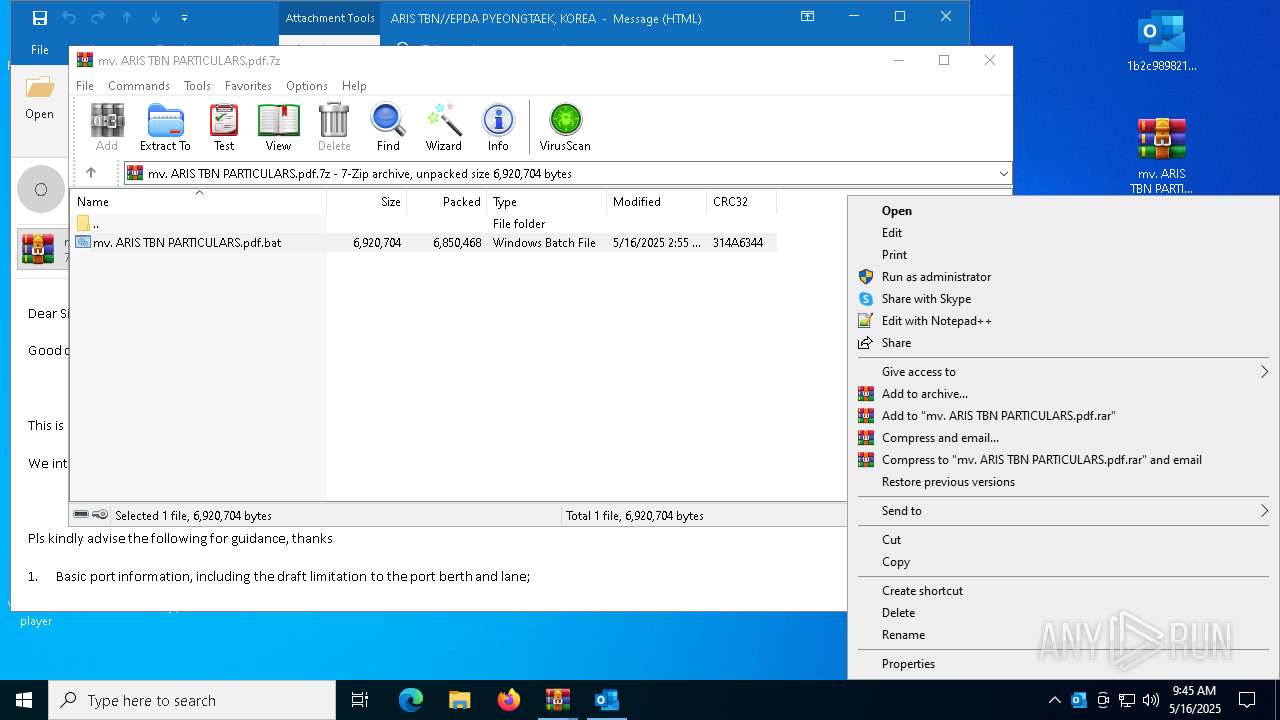Launch Microsoft Edge from the taskbar

(411, 700)
